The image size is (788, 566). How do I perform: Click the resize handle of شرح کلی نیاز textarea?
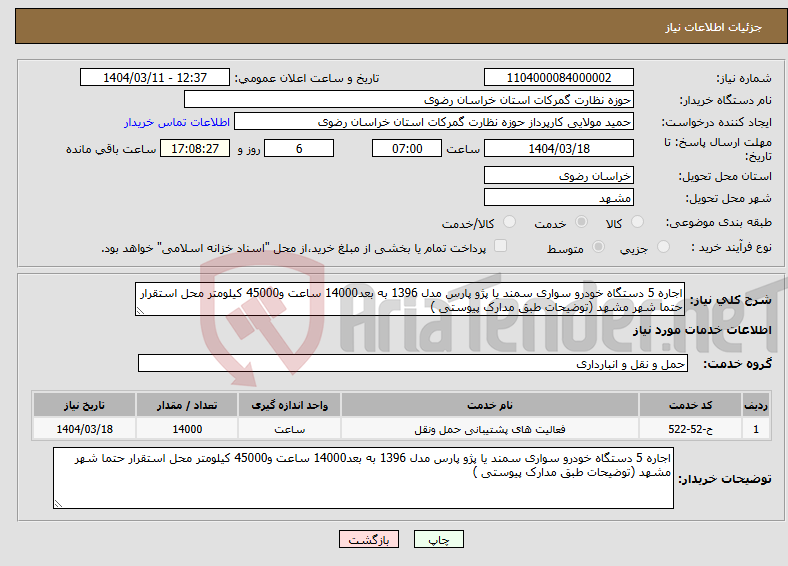(x=140, y=311)
